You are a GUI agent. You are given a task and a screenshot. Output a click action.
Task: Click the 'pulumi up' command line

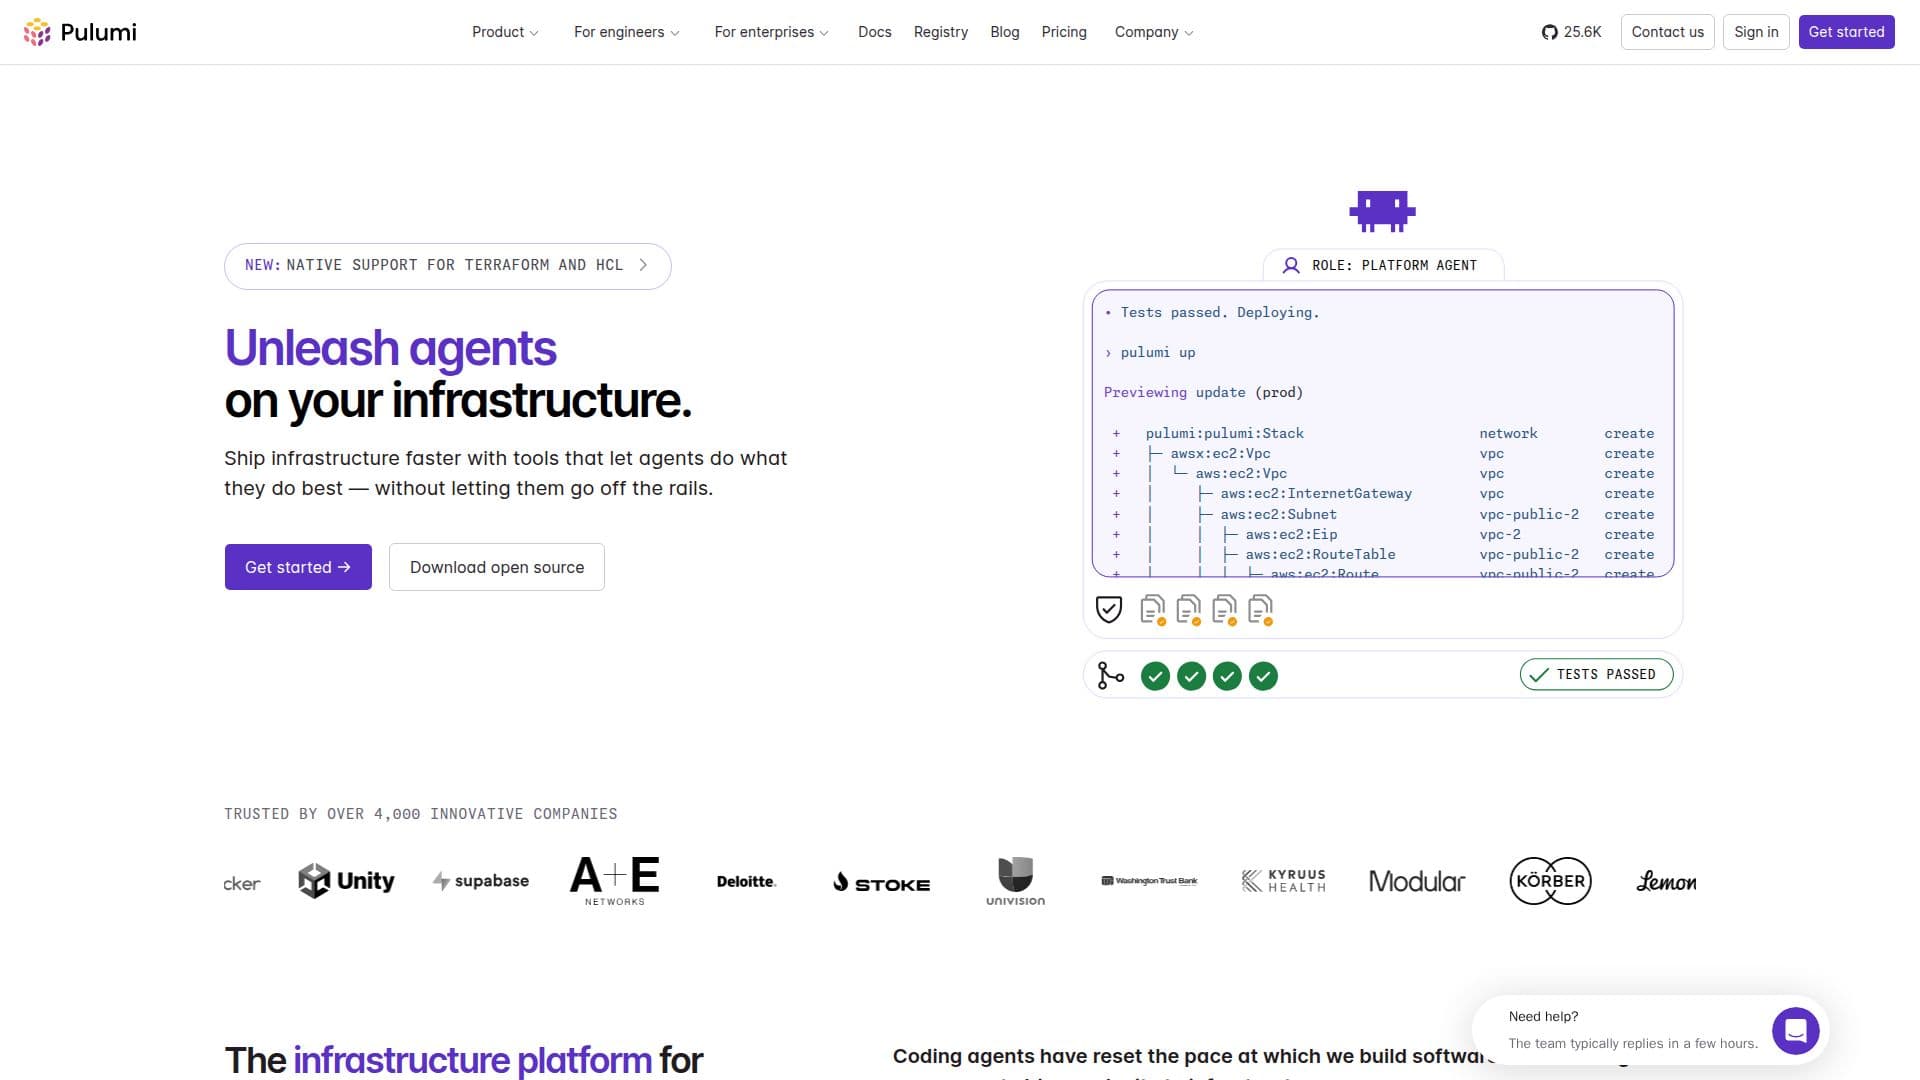[x=1157, y=352]
